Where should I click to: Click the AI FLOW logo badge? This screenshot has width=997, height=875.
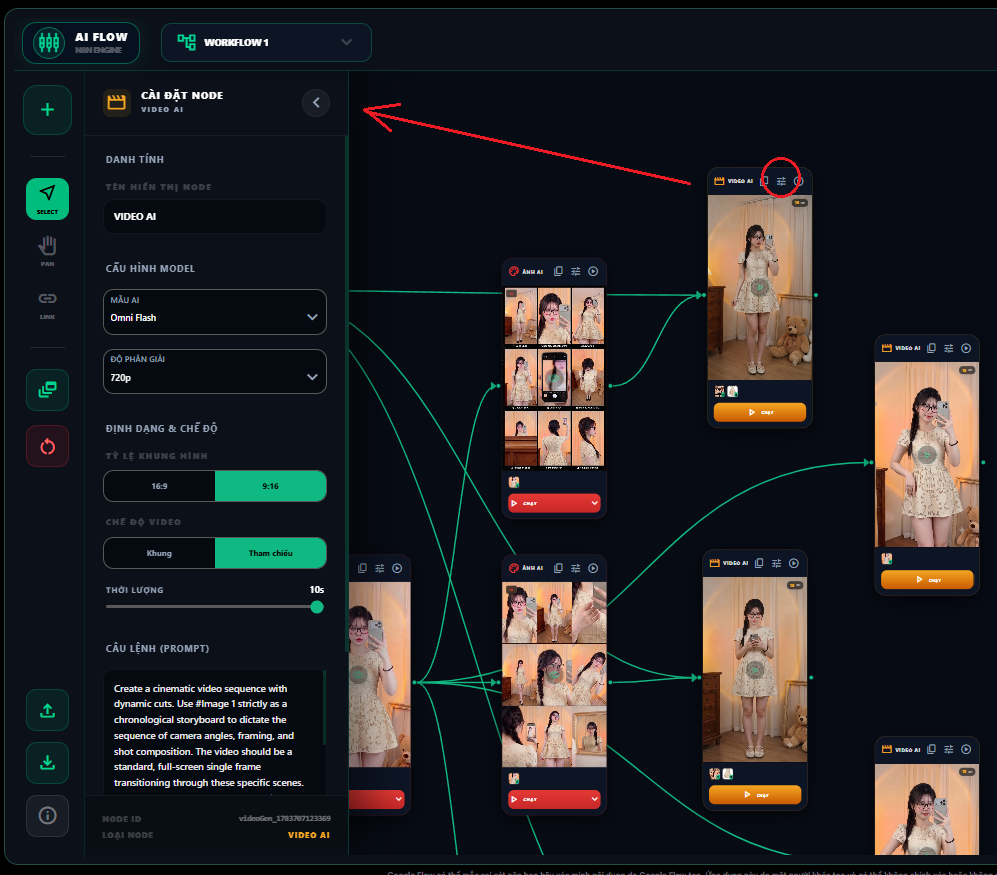tap(81, 43)
